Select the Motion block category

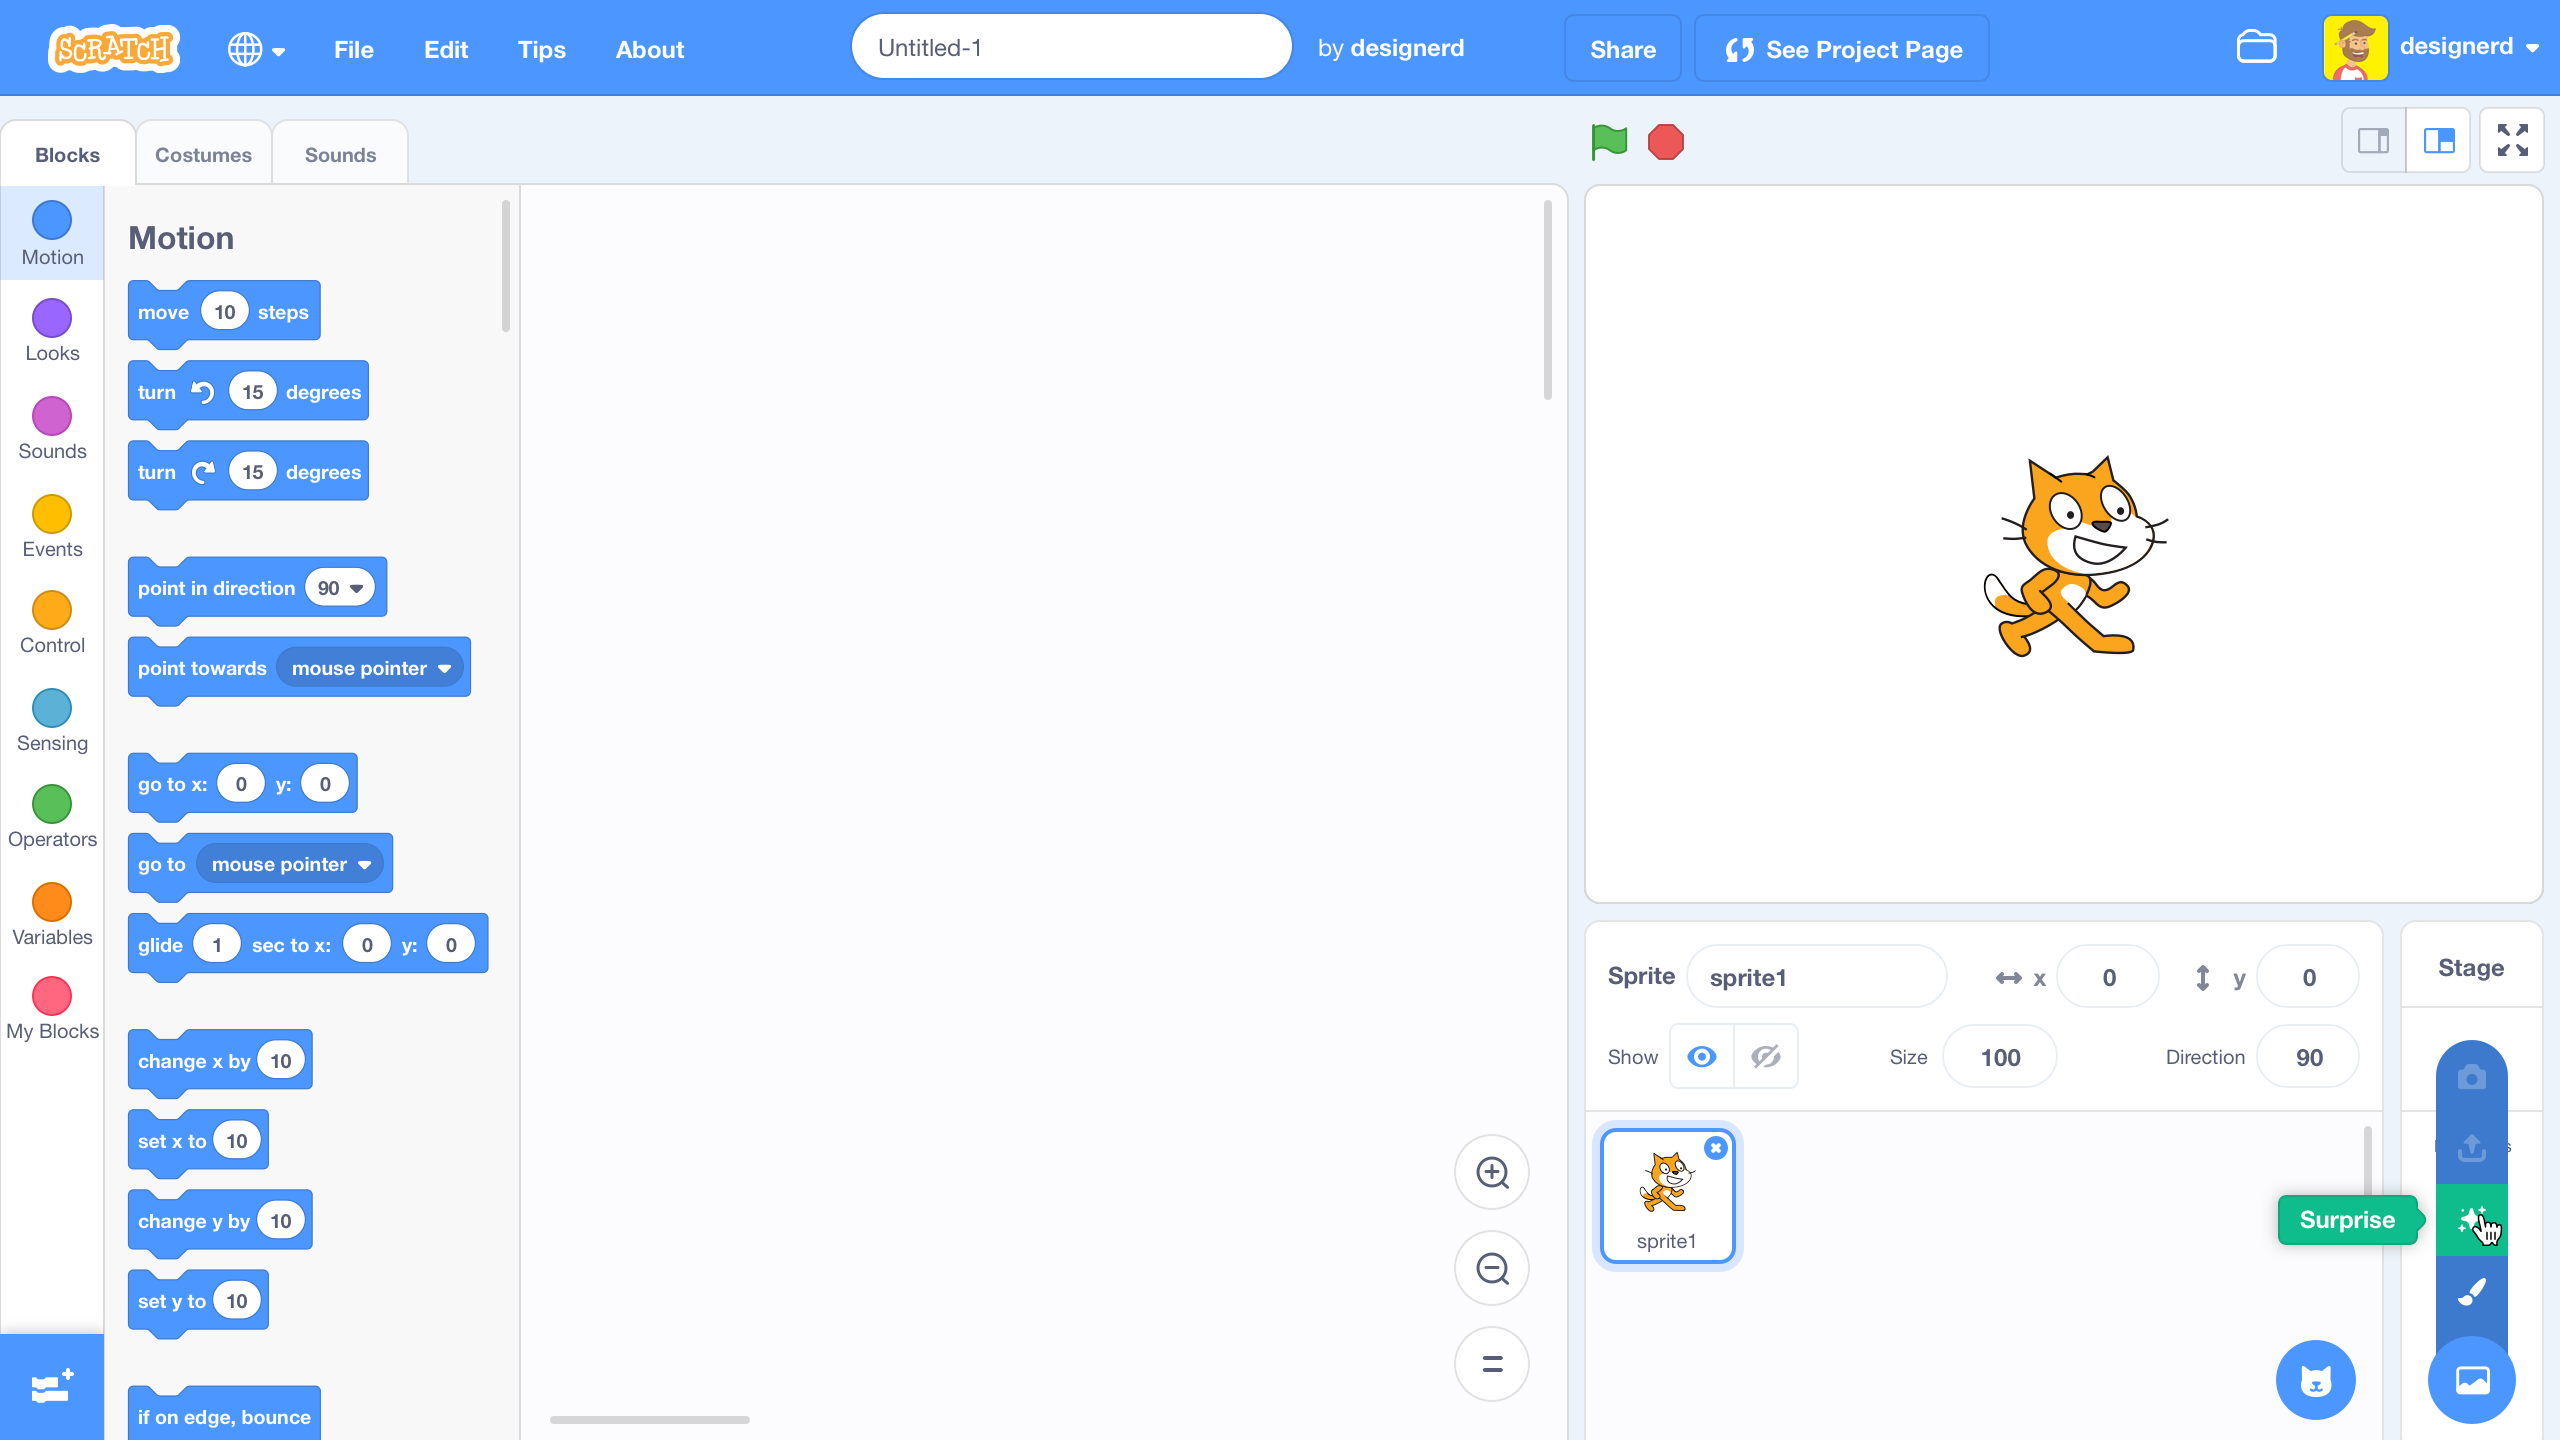[52, 234]
